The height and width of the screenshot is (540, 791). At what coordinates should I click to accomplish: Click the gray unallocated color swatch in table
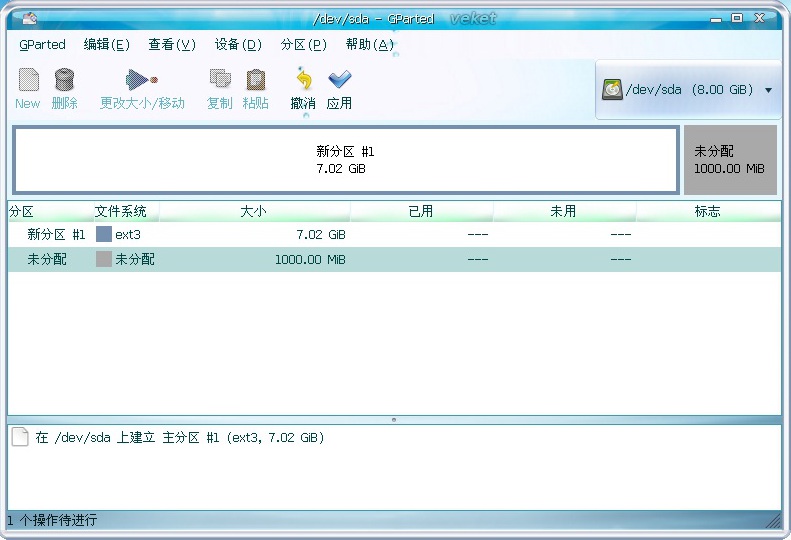click(x=104, y=259)
